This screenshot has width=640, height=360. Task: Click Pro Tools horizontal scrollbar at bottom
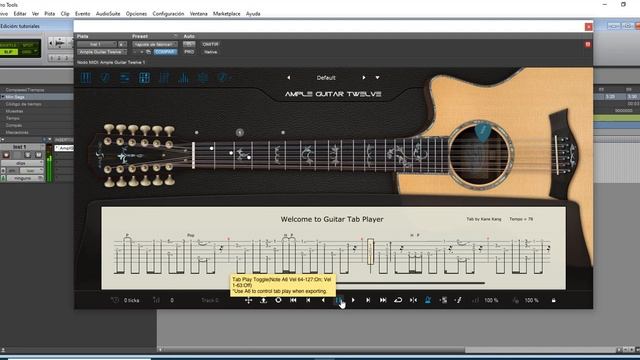pos(314,350)
